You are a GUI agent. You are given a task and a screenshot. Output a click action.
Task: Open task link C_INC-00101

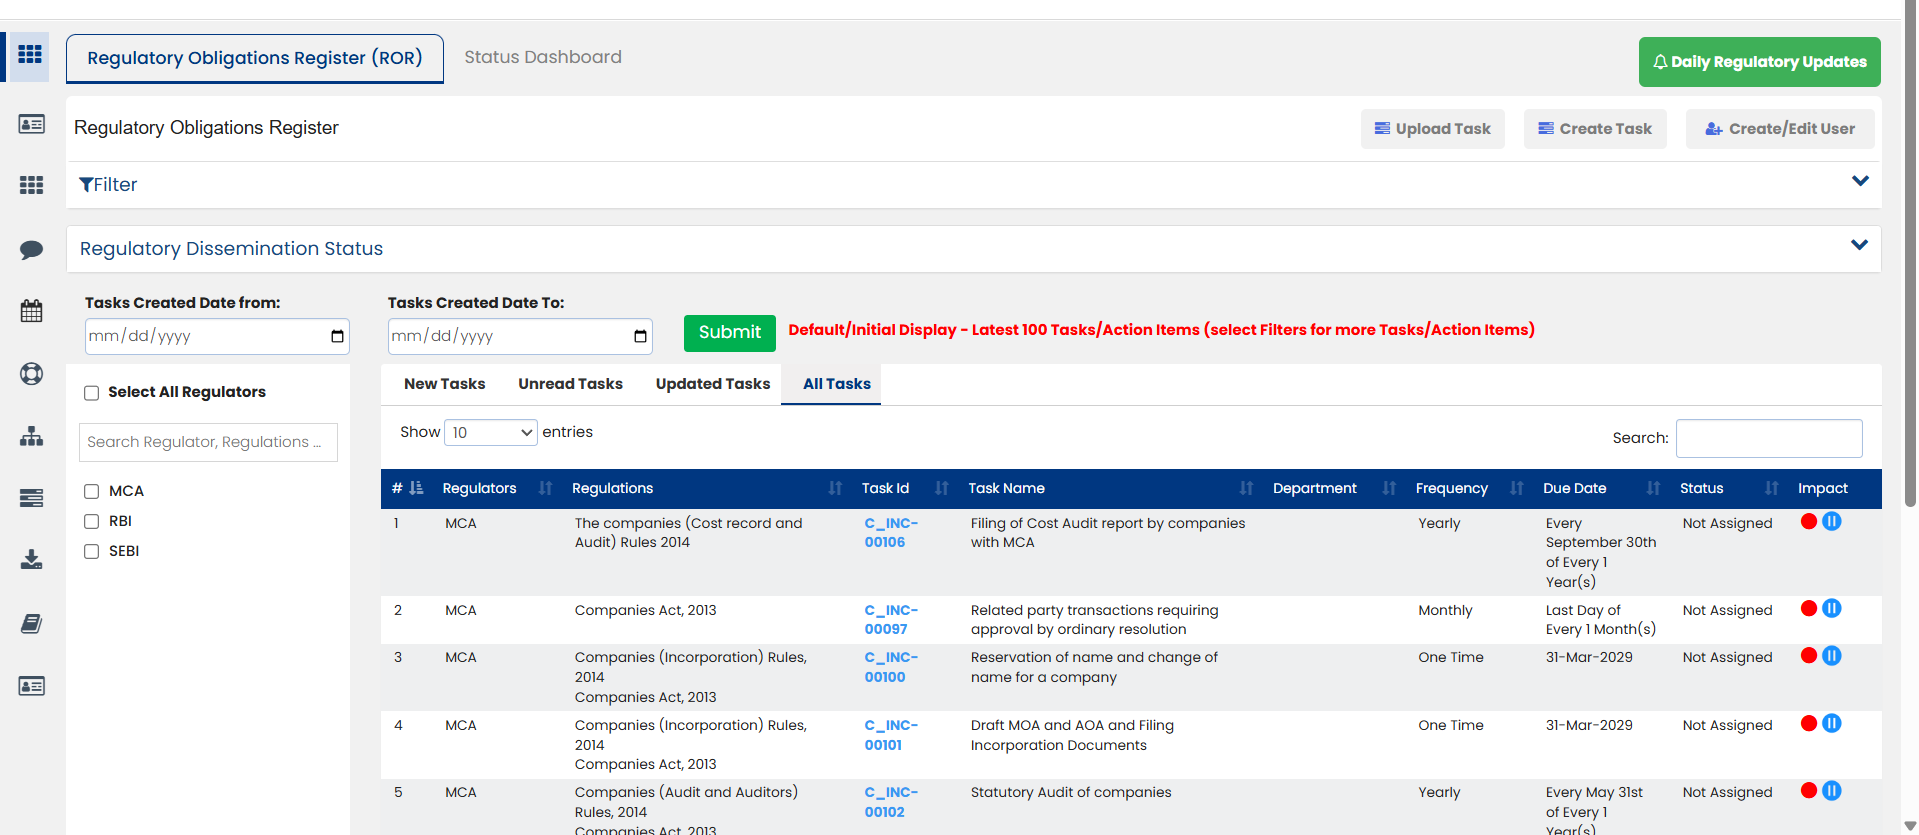point(891,735)
